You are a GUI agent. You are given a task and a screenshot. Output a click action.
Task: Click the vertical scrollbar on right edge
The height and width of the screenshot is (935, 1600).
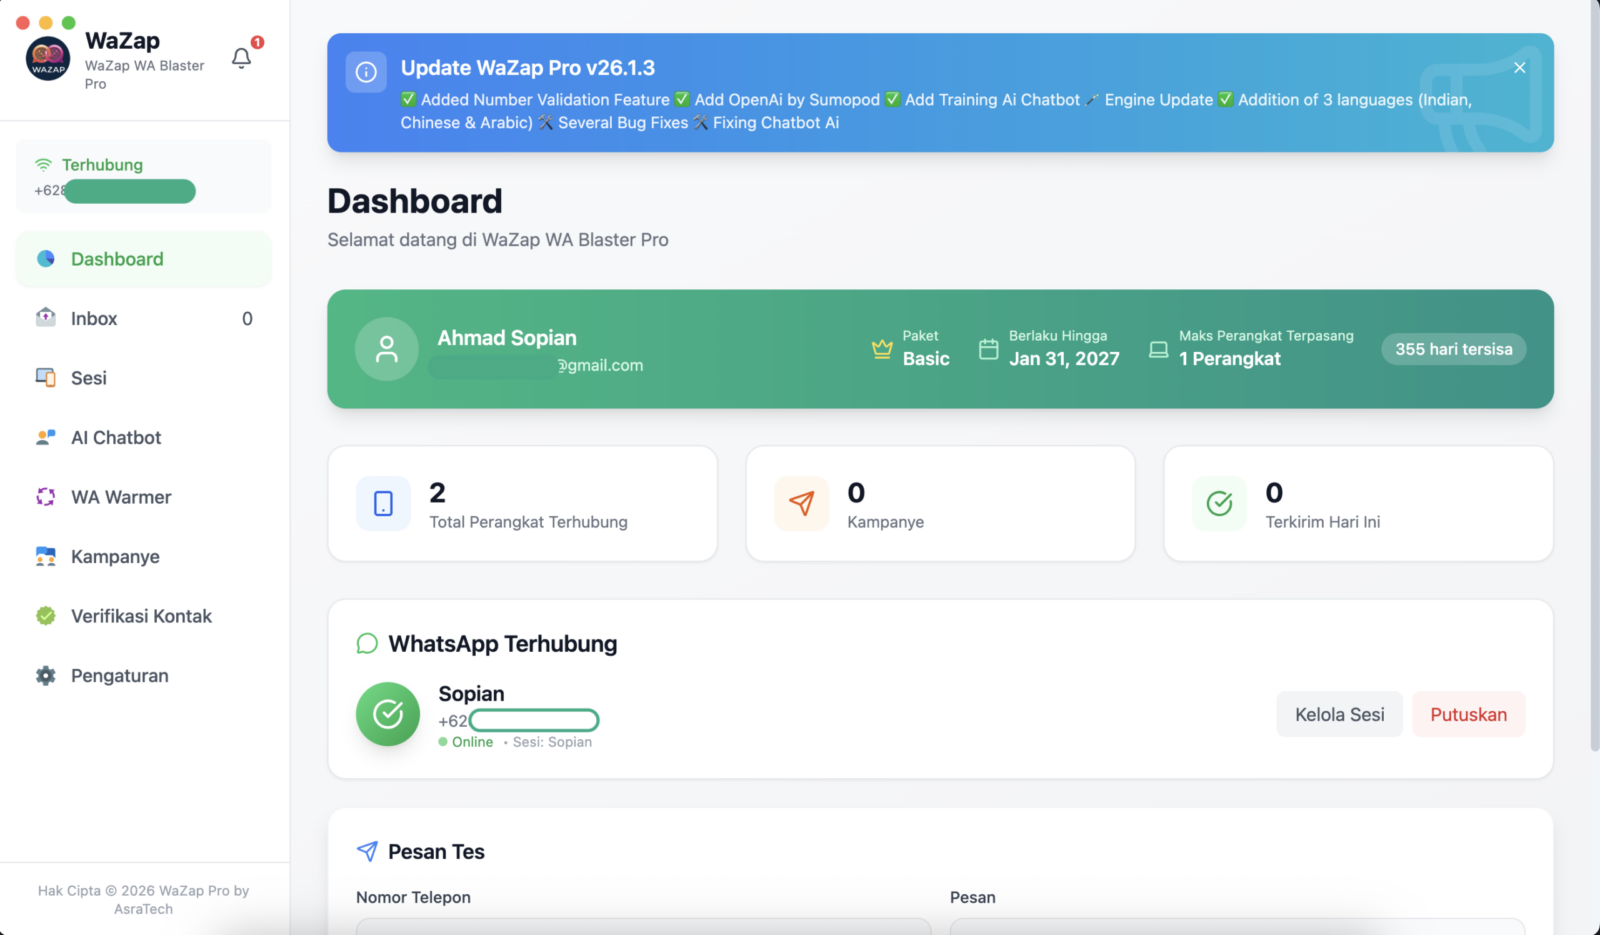[1594, 400]
